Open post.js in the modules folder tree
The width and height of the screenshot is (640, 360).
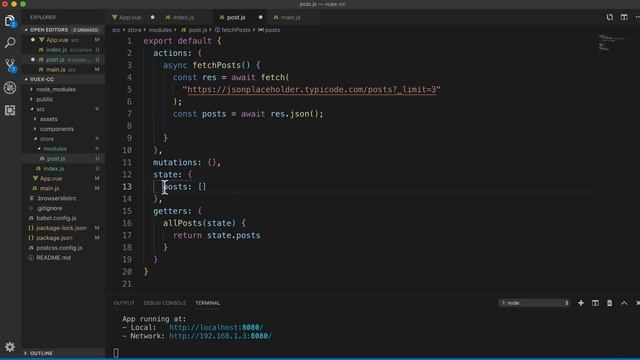point(56,158)
